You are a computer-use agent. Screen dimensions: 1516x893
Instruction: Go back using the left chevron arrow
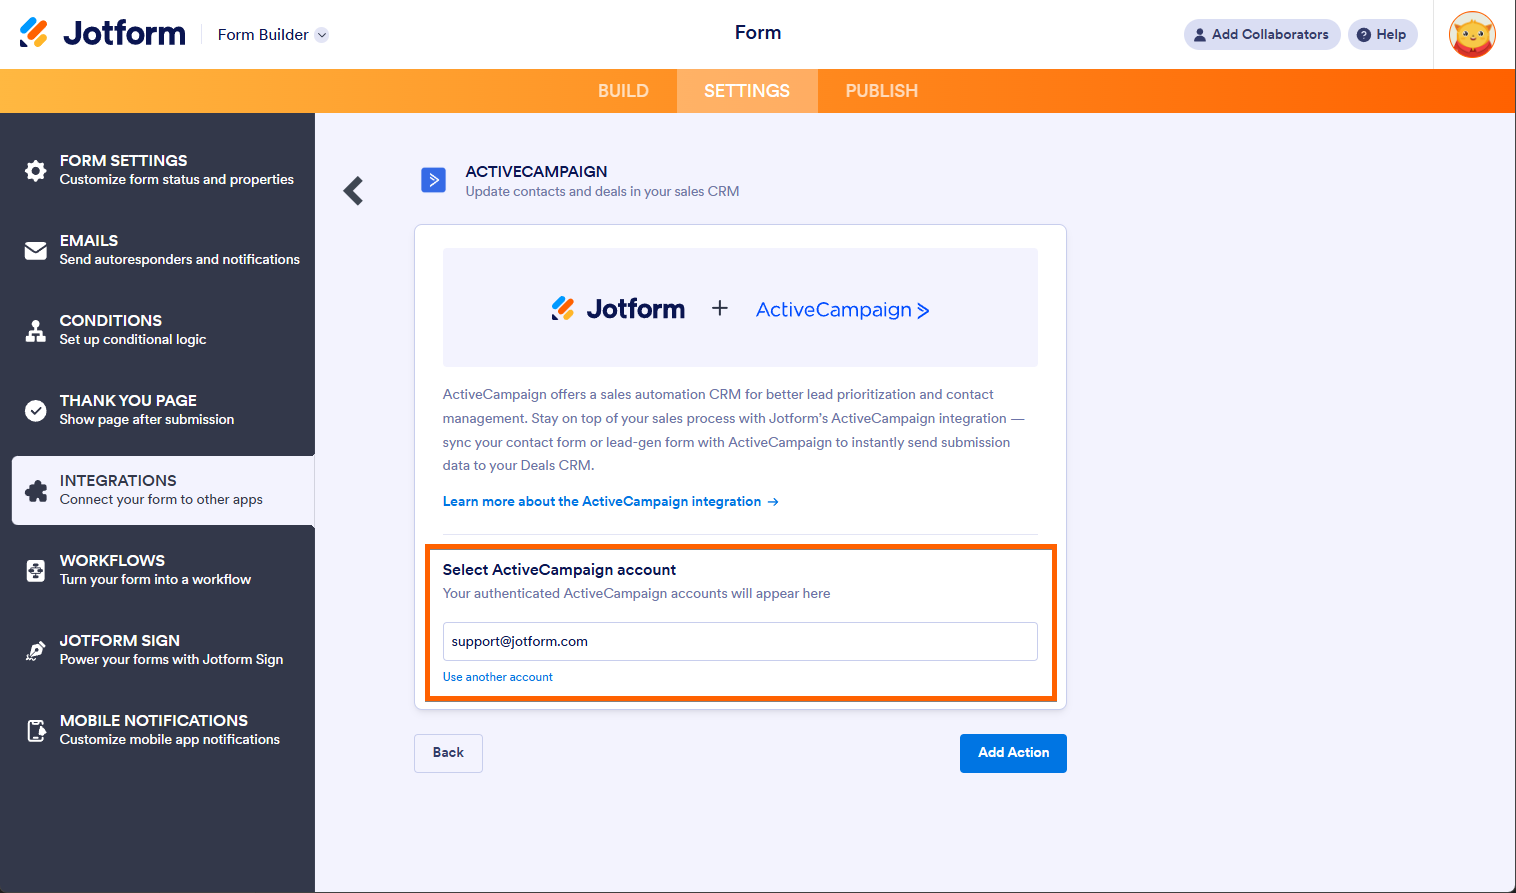pyautogui.click(x=353, y=191)
